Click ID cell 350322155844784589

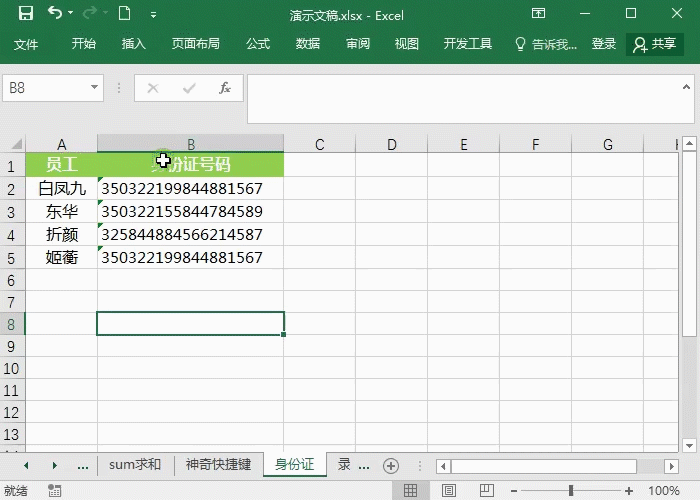coord(191,212)
